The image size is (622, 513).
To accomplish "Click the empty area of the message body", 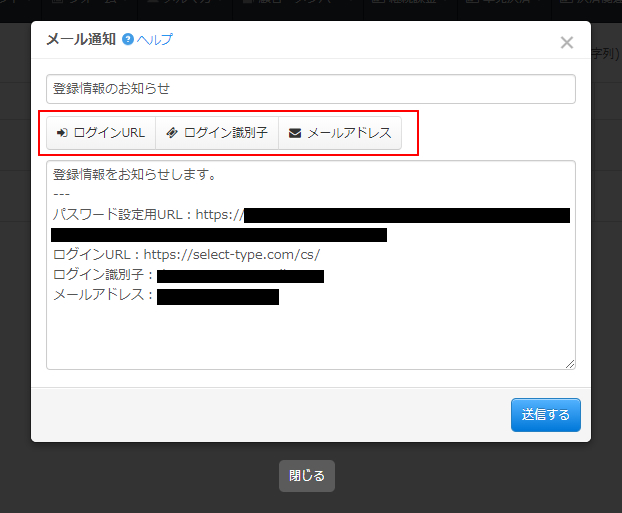I will point(310,335).
